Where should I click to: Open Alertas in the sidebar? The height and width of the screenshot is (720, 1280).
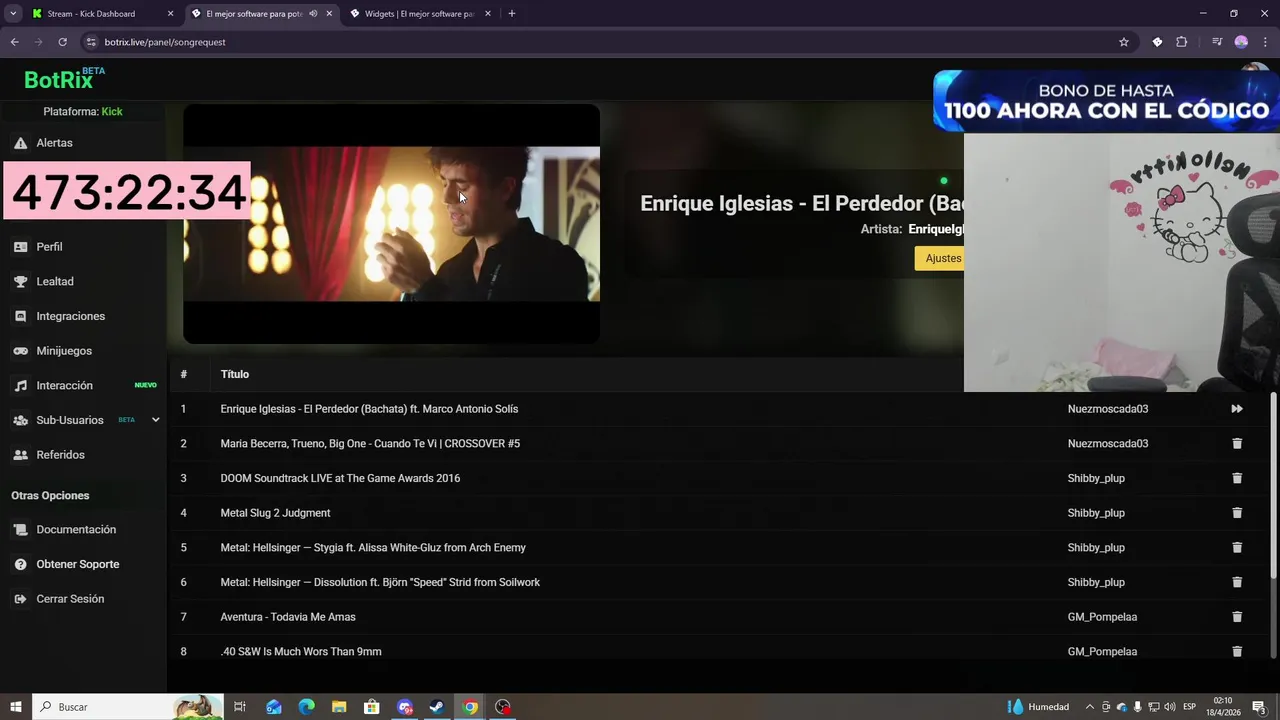(54, 143)
